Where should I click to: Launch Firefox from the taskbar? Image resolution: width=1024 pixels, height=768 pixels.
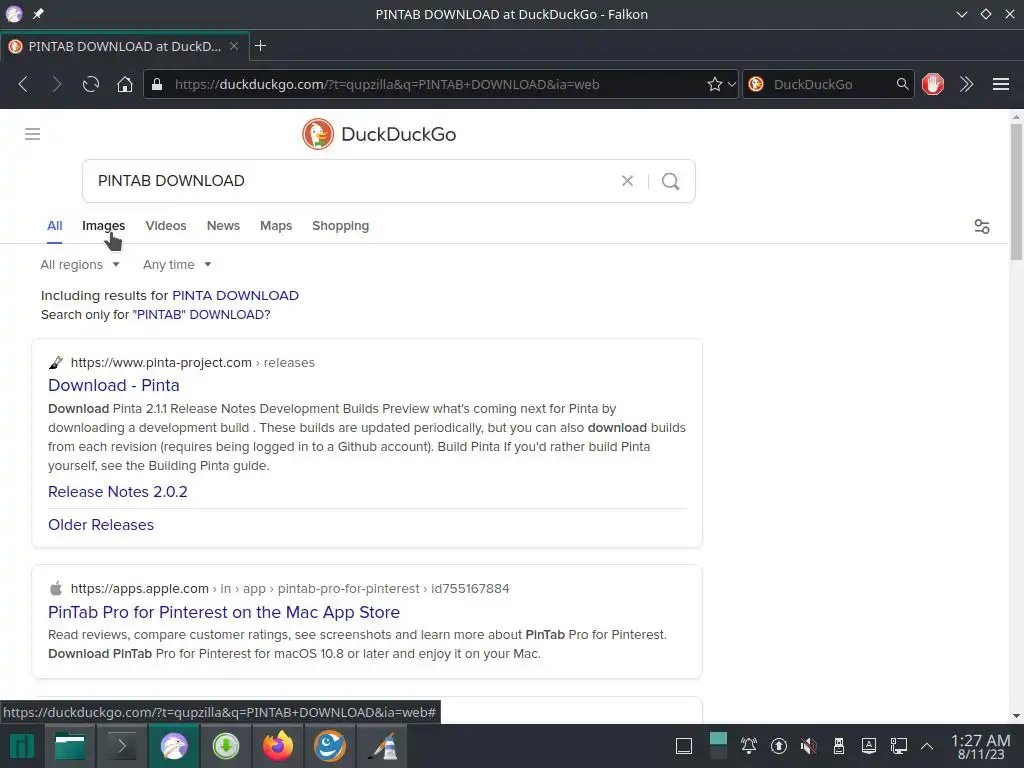tap(278, 746)
